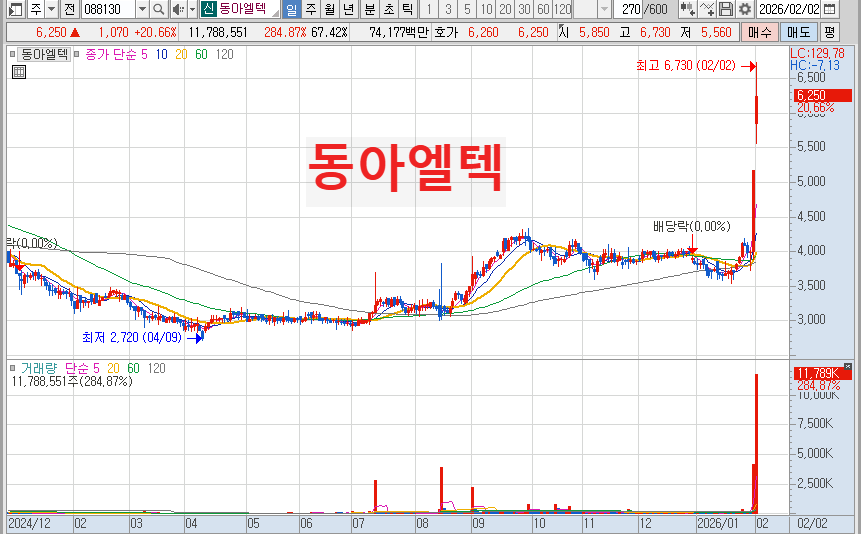Viewport: 861px width, 534px height.
Task: Click the 평 button
Action: (x=829, y=32)
